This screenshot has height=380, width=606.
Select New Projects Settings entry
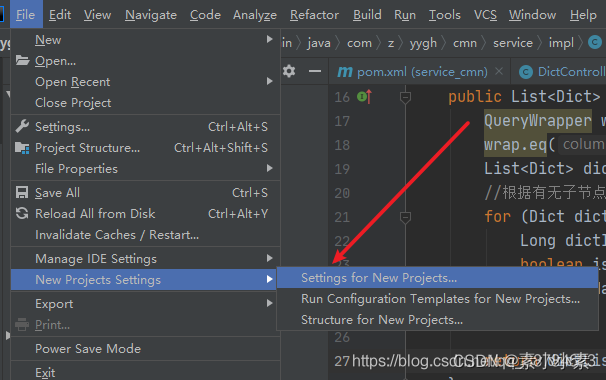point(144,279)
